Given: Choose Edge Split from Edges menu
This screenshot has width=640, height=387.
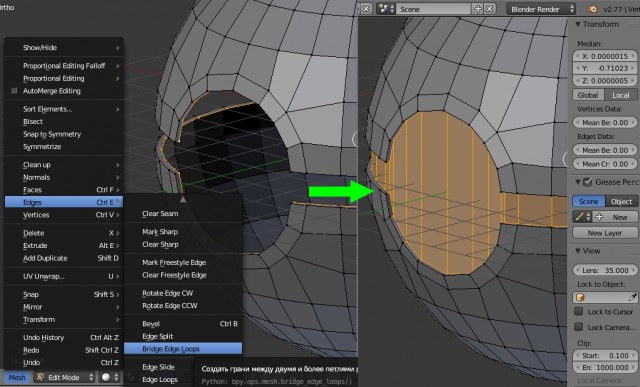Looking at the screenshot, I should click(x=183, y=336).
